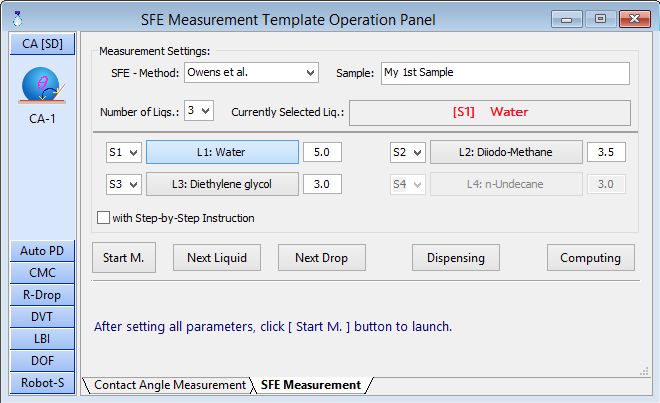The height and width of the screenshot is (403, 660).
Task: Click the Sample name input field
Action: point(504,73)
